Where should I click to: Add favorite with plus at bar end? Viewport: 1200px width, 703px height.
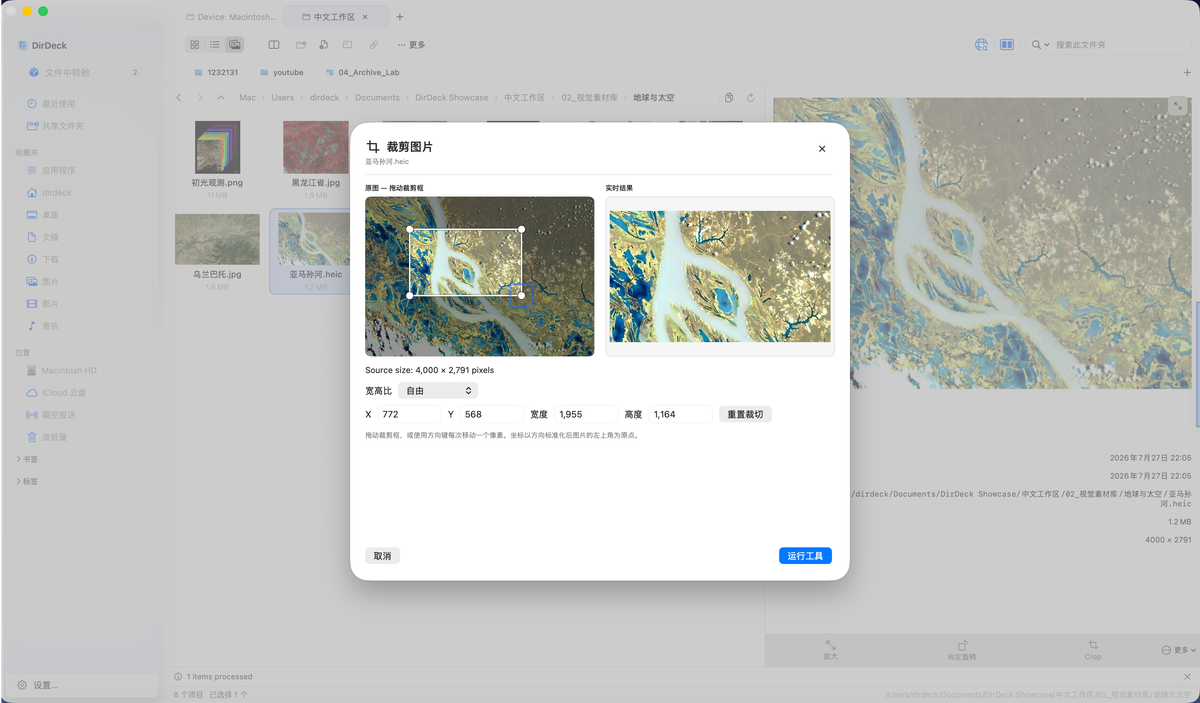1187,72
